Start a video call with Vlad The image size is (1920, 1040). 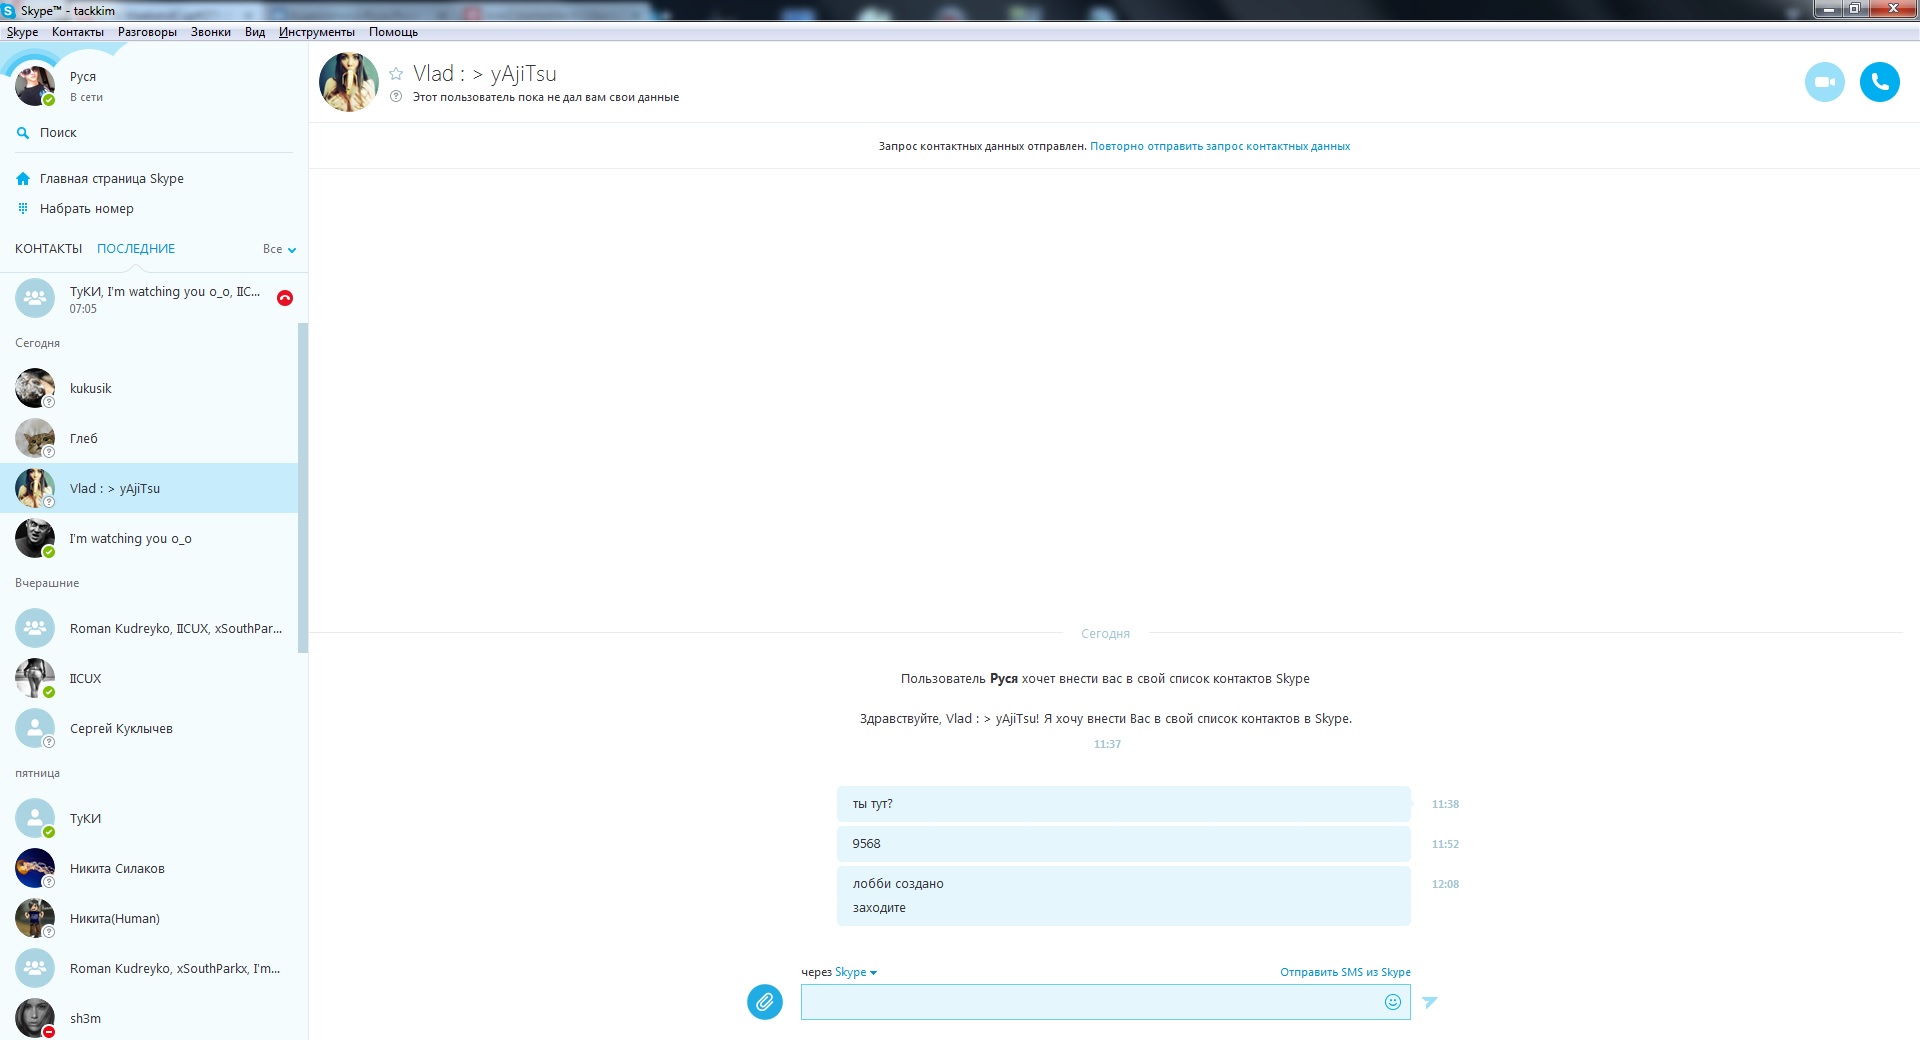1824,82
